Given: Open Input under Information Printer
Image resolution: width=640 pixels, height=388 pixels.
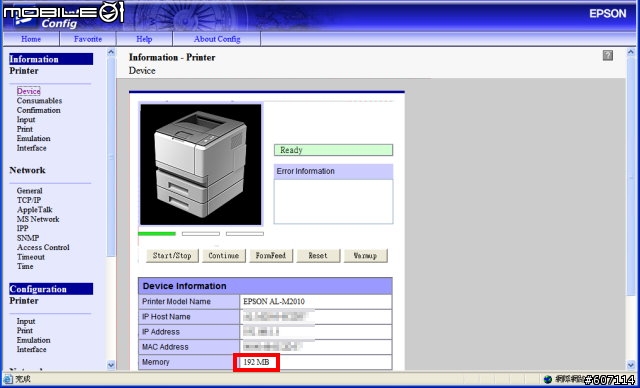Looking at the screenshot, I should 26,120.
